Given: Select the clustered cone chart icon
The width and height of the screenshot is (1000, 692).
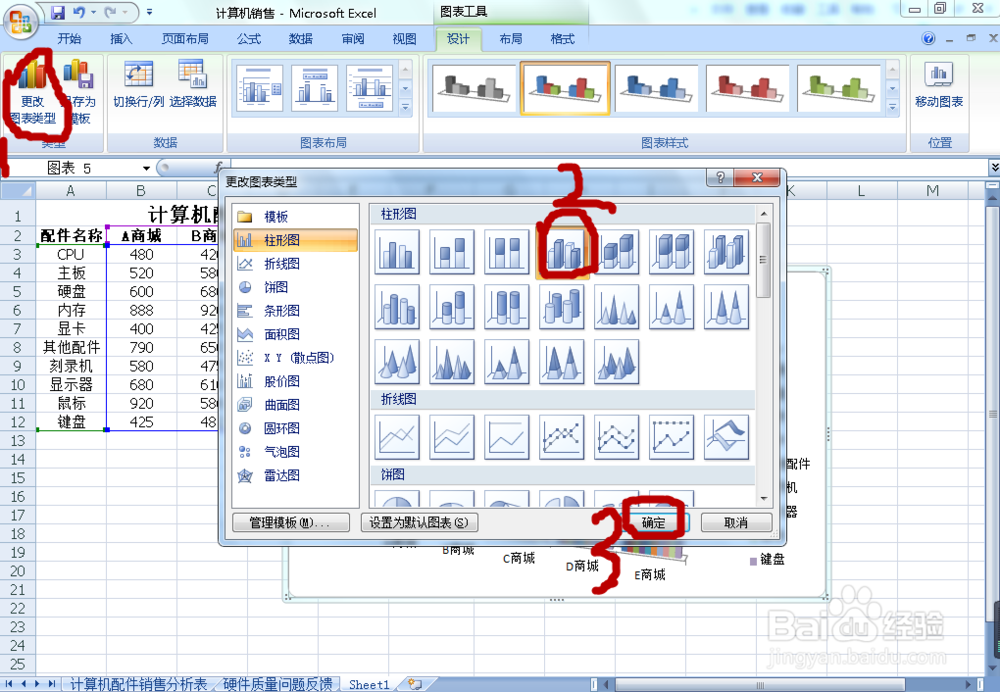Looking at the screenshot, I should [617, 307].
